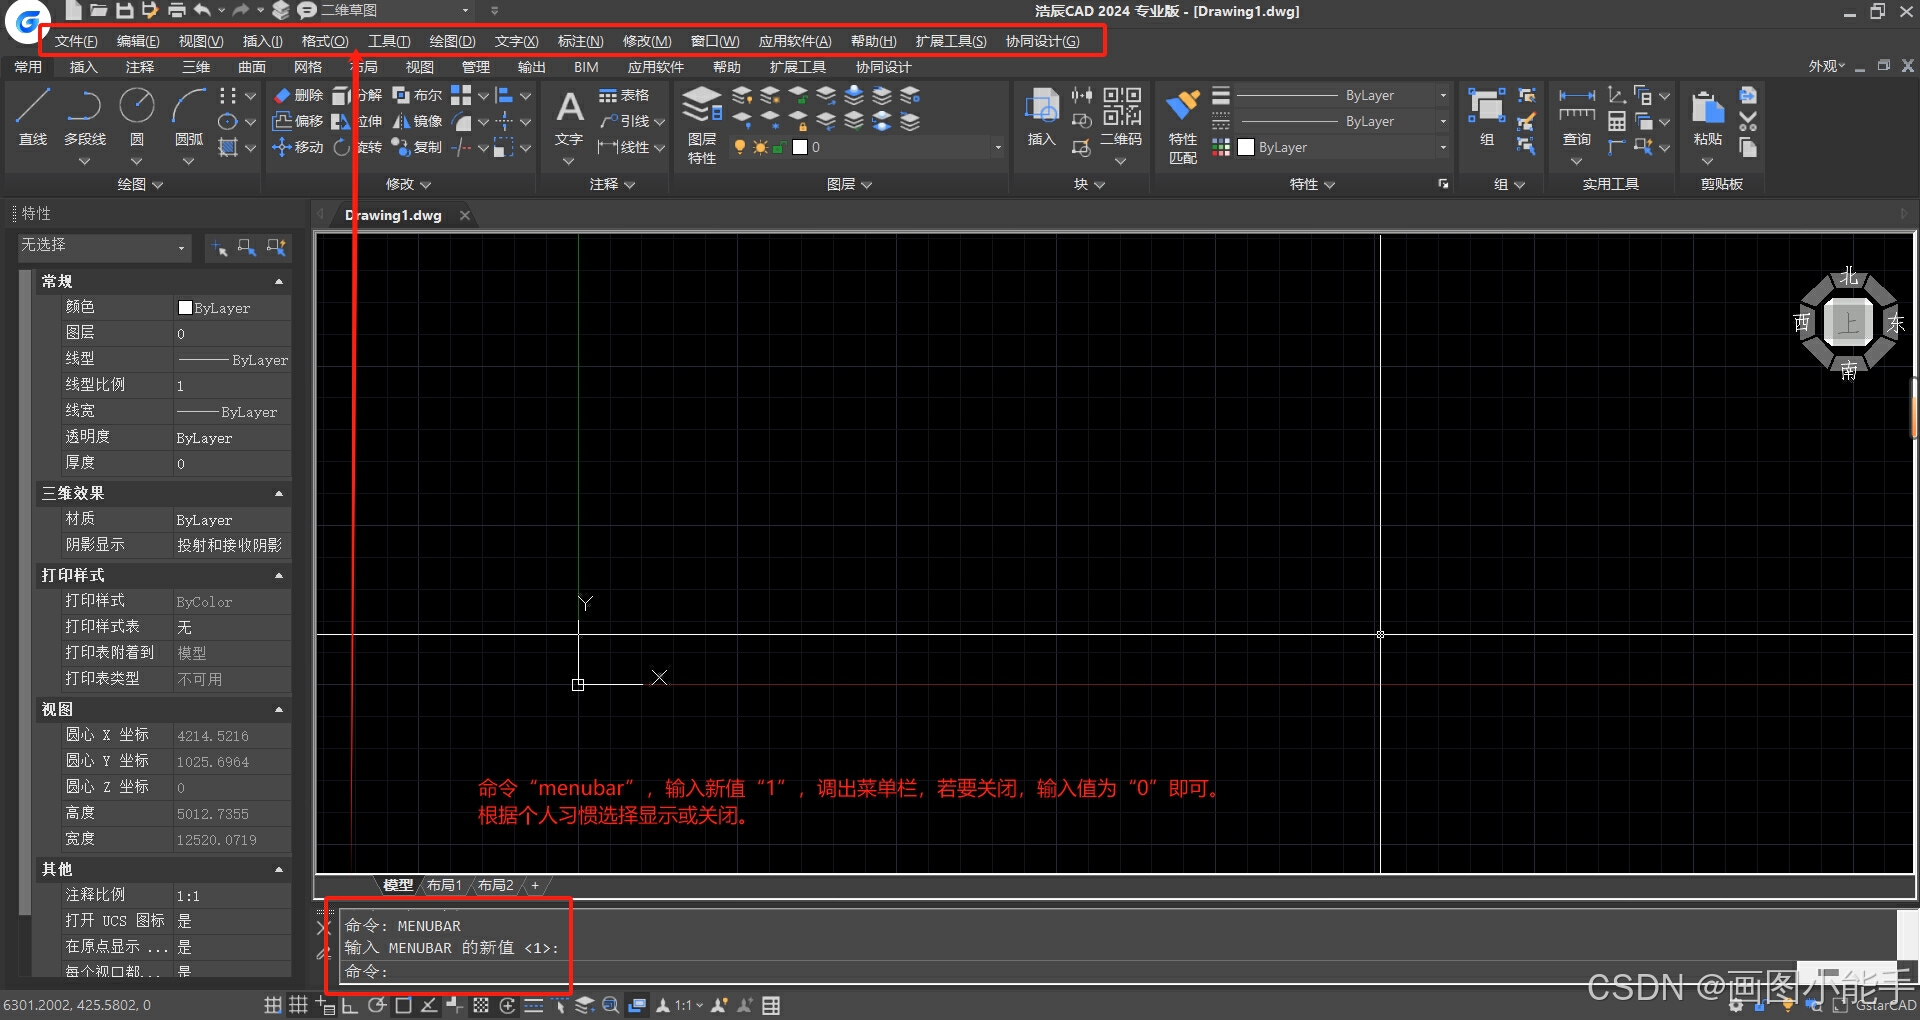This screenshot has height=1020, width=1920.
Task: Click the Group (组) tool
Action: click(1487, 117)
